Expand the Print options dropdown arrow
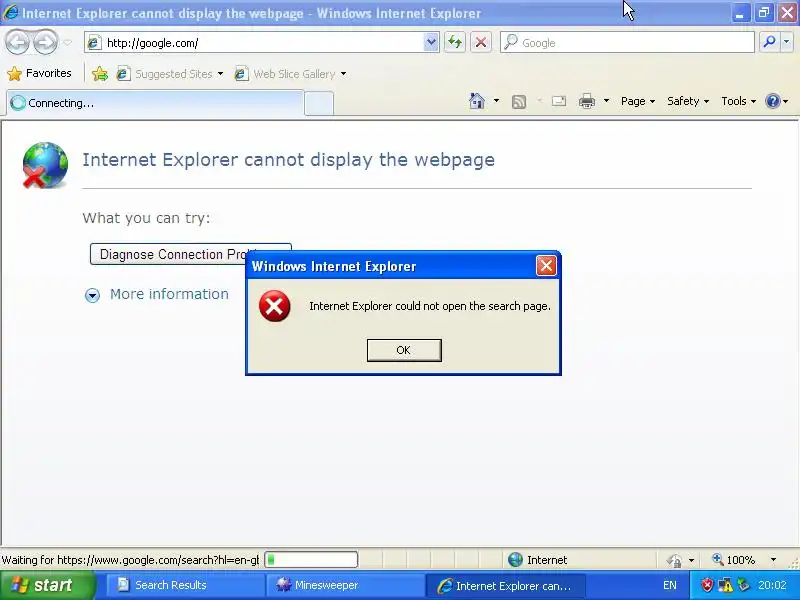Image resolution: width=800 pixels, height=600 pixels. pyautogui.click(x=606, y=101)
